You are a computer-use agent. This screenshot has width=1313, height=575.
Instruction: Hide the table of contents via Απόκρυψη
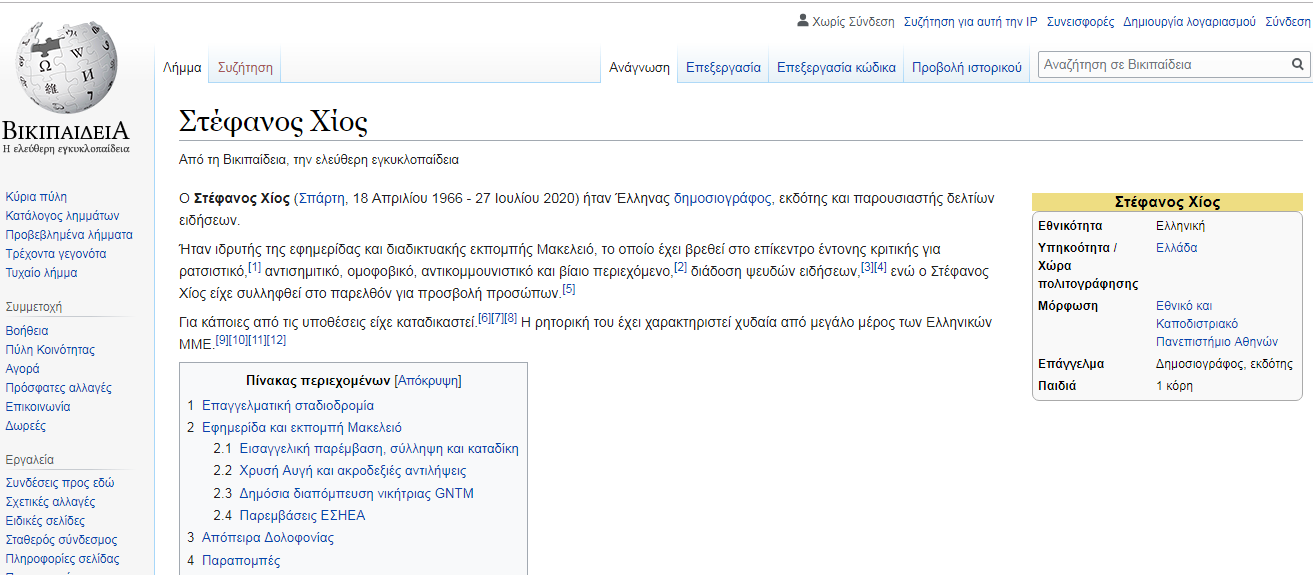(x=428, y=381)
